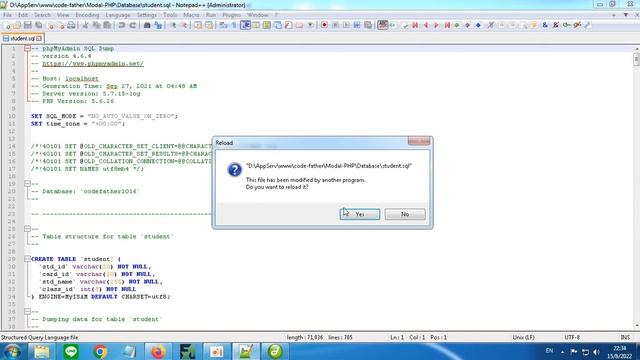Toggle Word Wrap in the toolbar
Viewport: 640px width, 360px height.
click(x=223, y=25)
